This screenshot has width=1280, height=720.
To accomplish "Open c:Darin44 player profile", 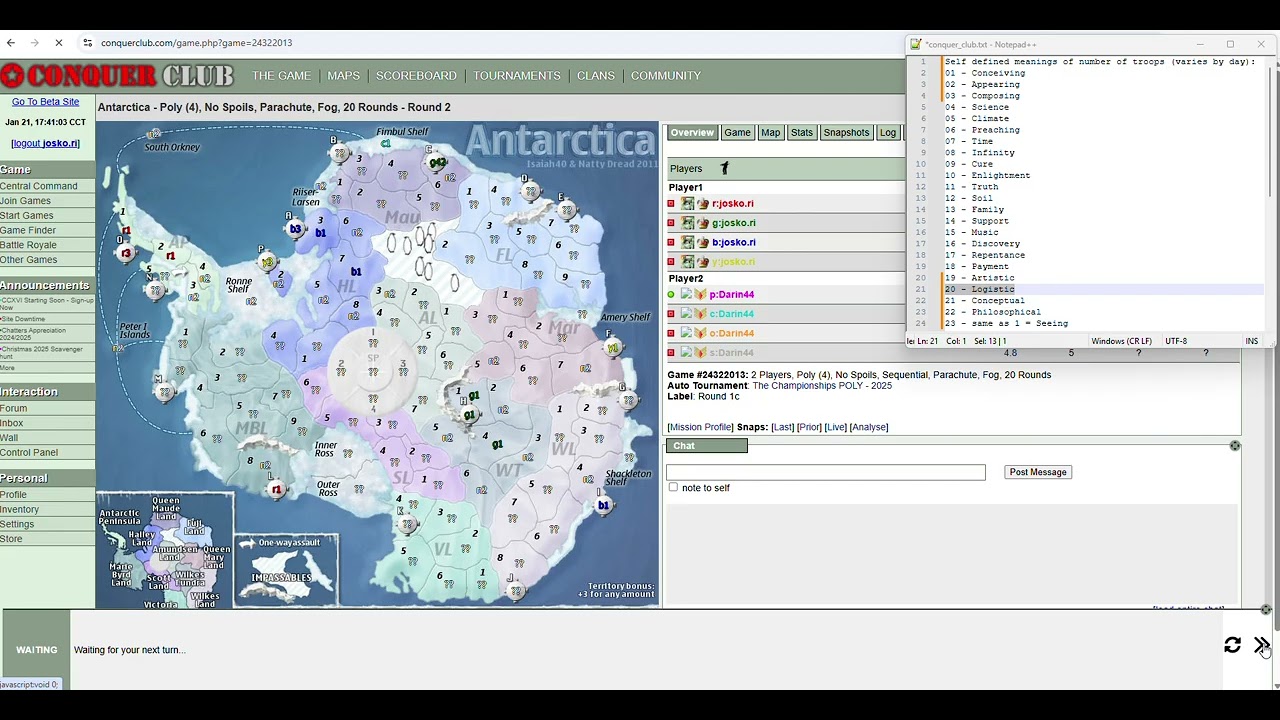I will pos(732,314).
